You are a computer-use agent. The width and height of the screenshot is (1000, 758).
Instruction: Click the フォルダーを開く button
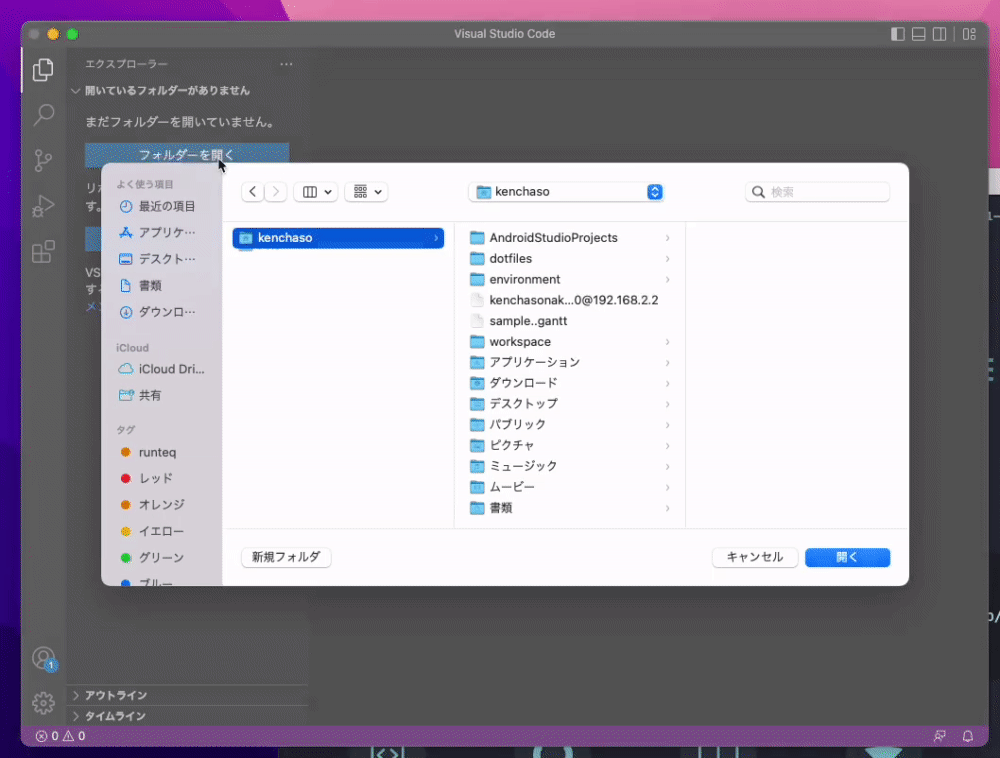pos(186,155)
